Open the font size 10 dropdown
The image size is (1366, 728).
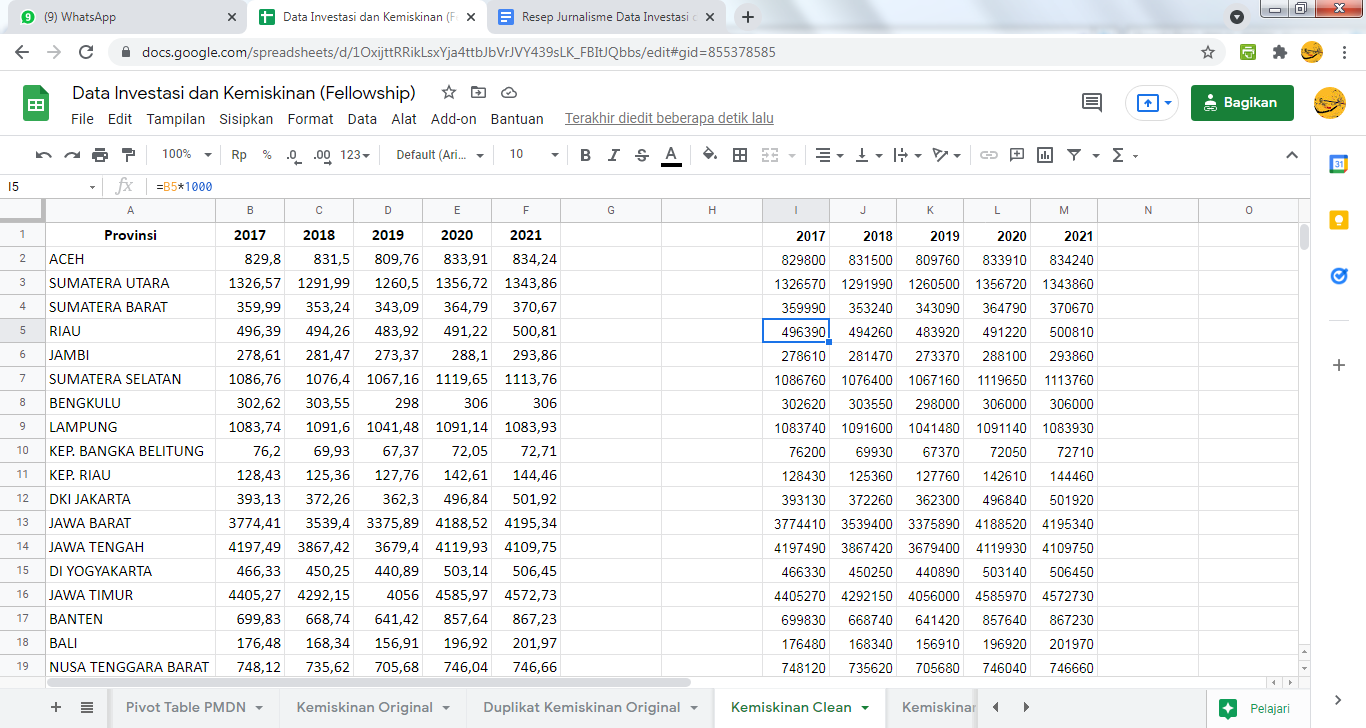pos(533,155)
